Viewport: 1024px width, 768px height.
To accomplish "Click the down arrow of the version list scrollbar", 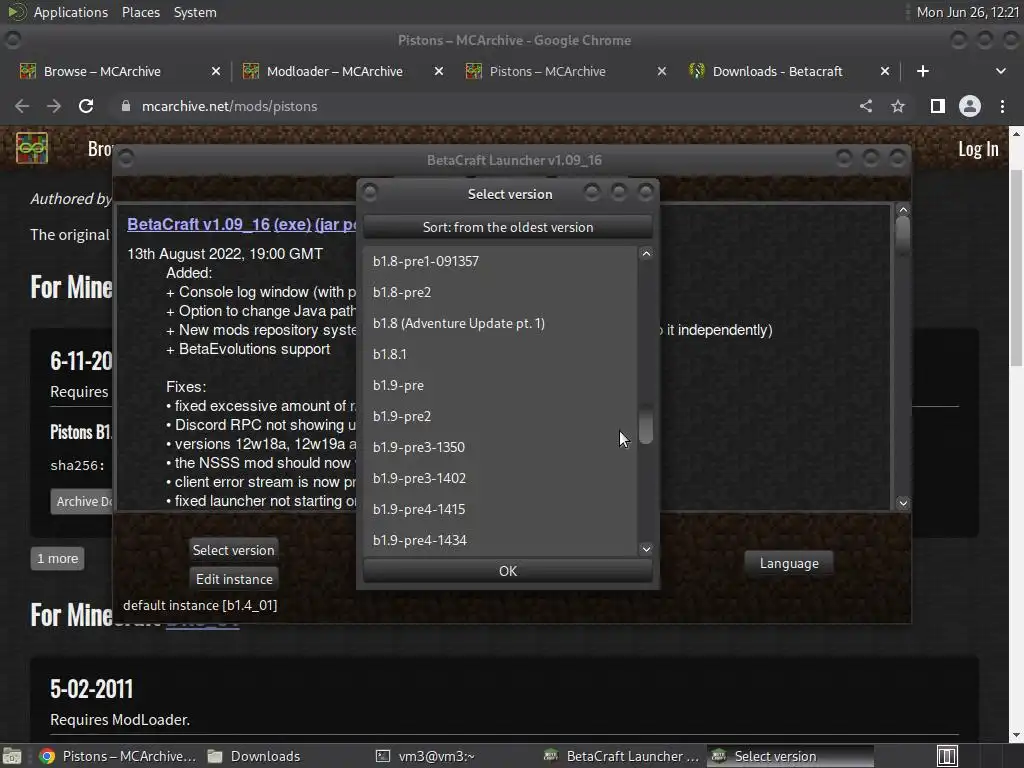I will point(646,549).
